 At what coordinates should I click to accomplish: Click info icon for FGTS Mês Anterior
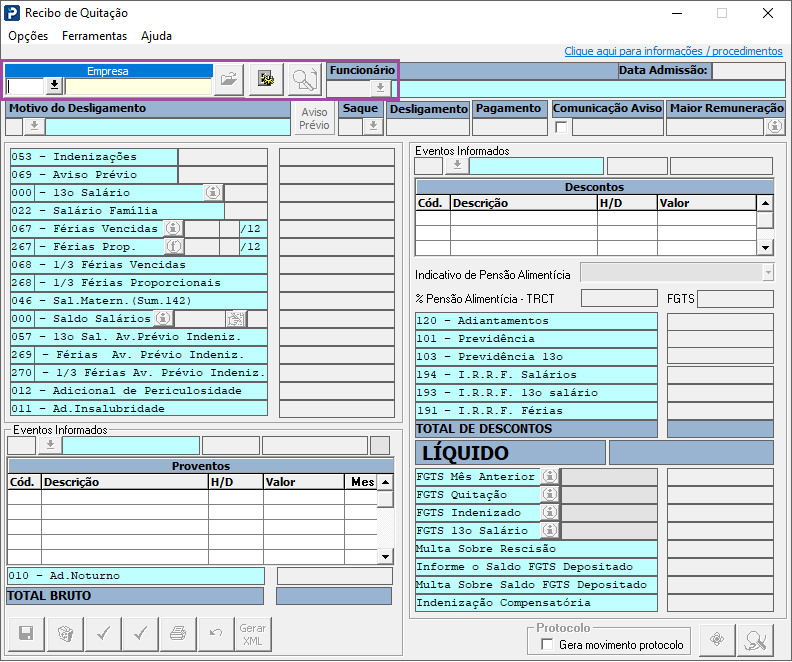[550, 476]
